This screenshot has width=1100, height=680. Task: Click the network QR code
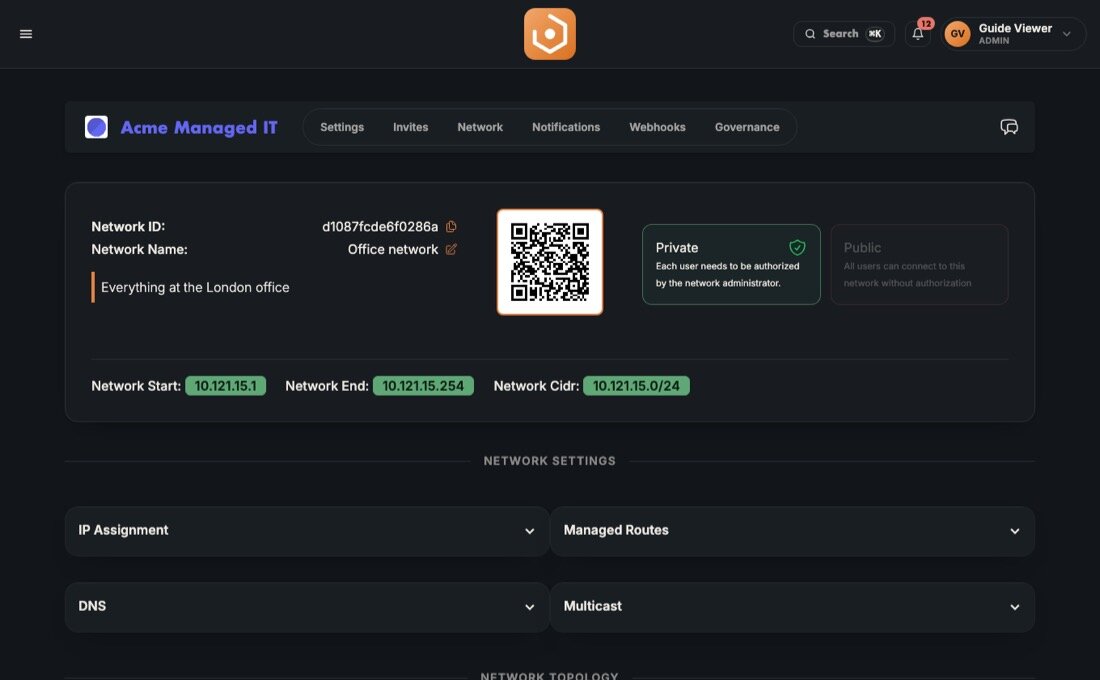(549, 262)
